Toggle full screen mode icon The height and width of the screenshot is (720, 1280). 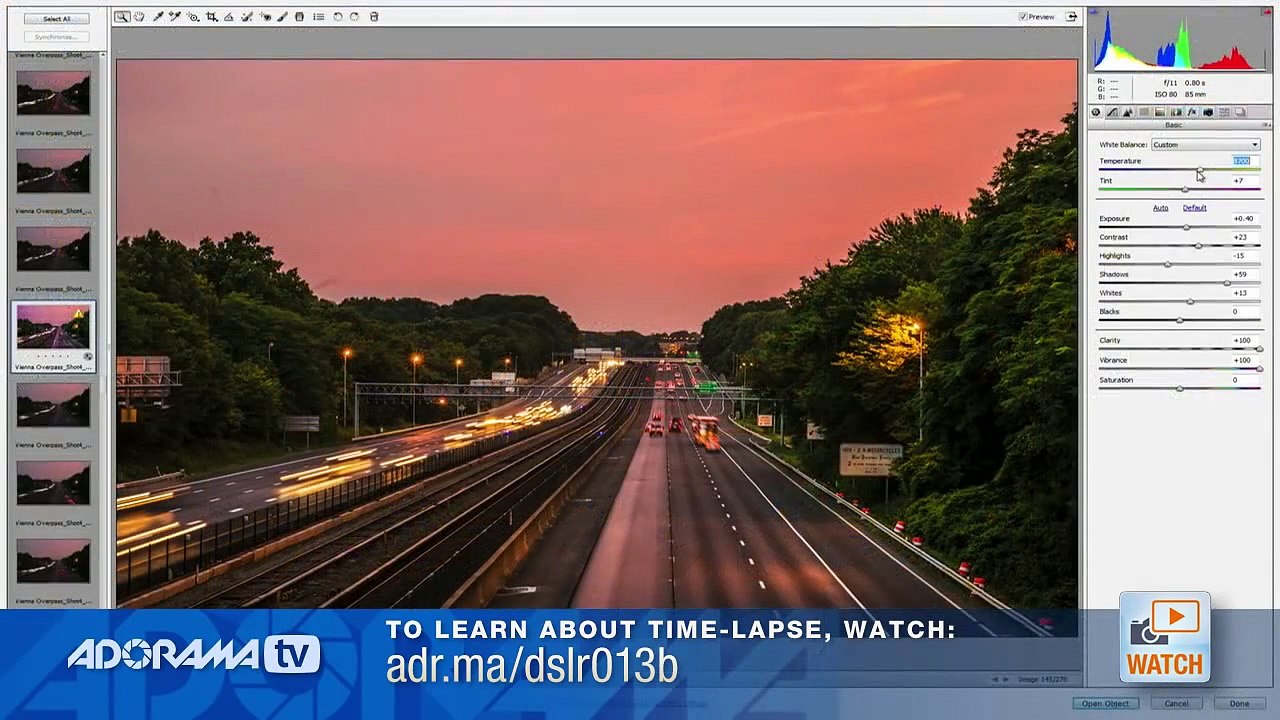point(1072,17)
